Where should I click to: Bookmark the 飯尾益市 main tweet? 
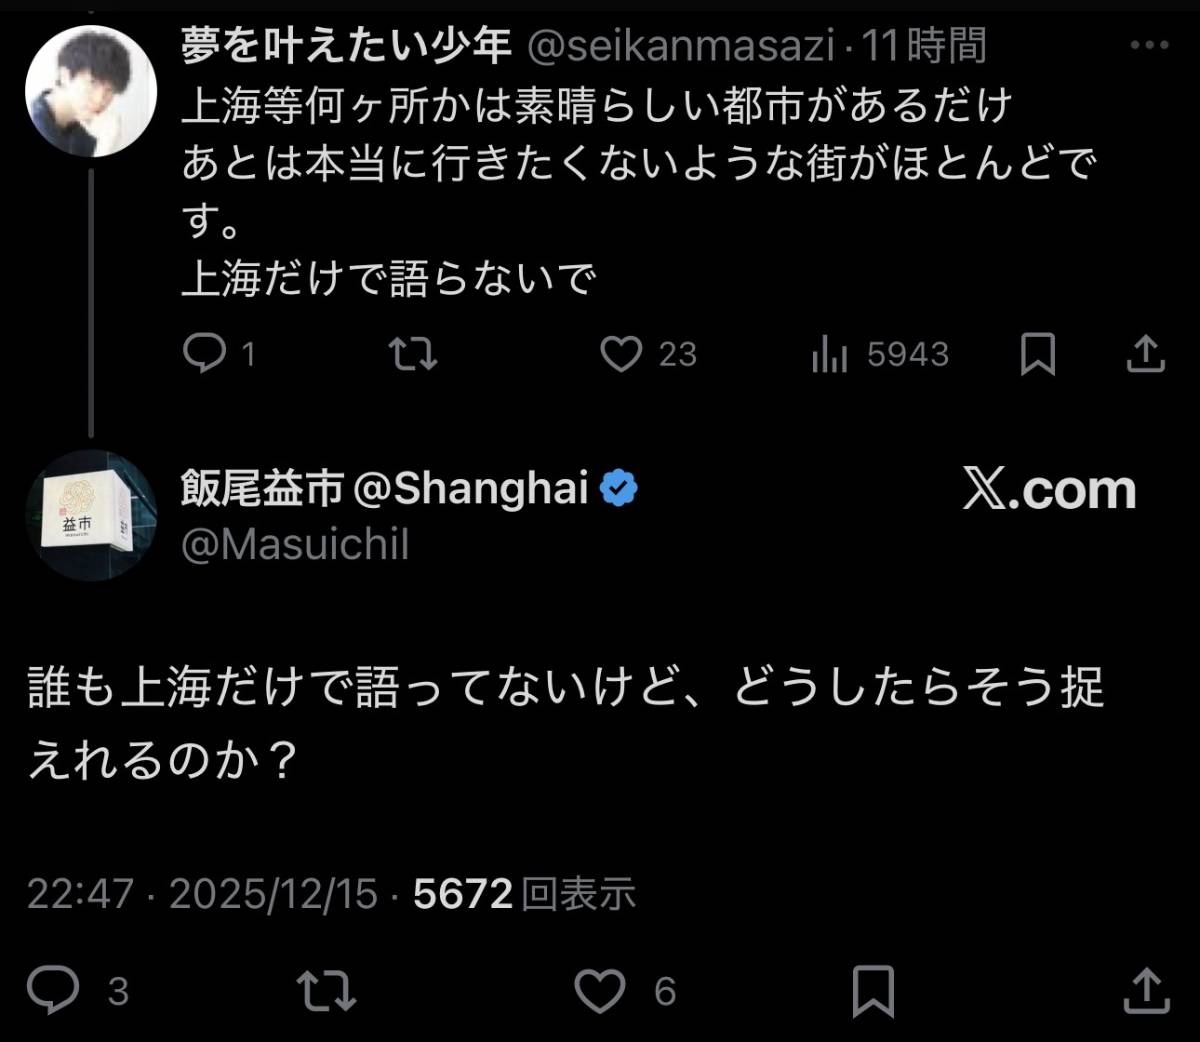tap(872, 990)
